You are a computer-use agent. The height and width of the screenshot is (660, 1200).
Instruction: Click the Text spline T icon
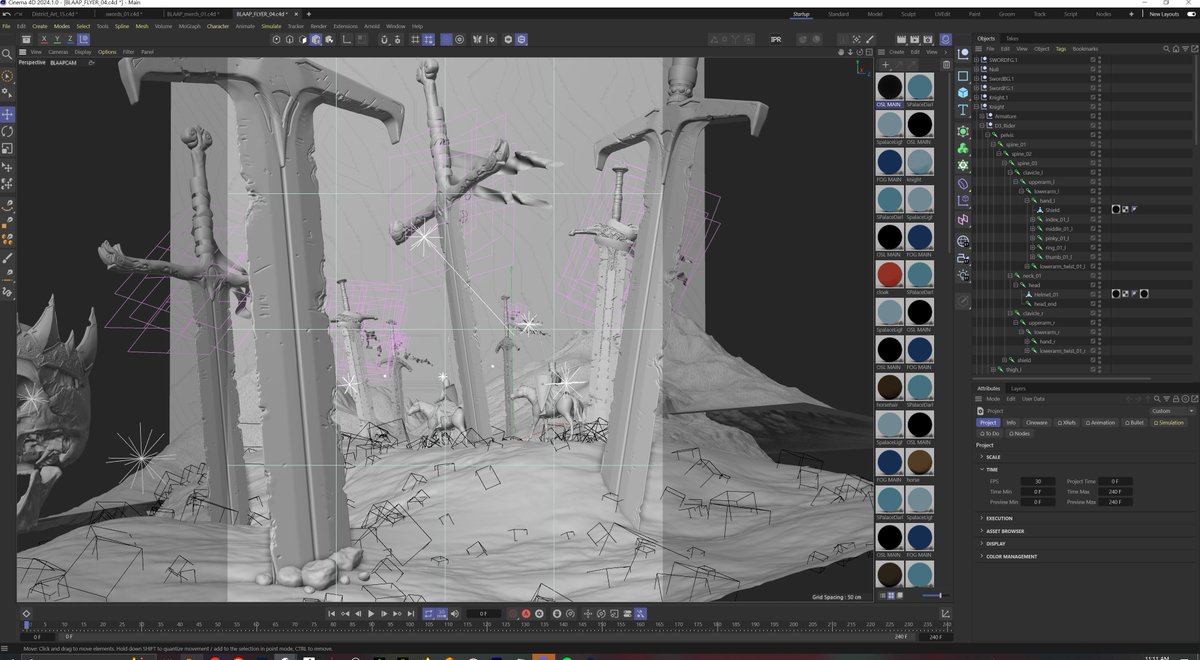pyautogui.click(x=963, y=109)
